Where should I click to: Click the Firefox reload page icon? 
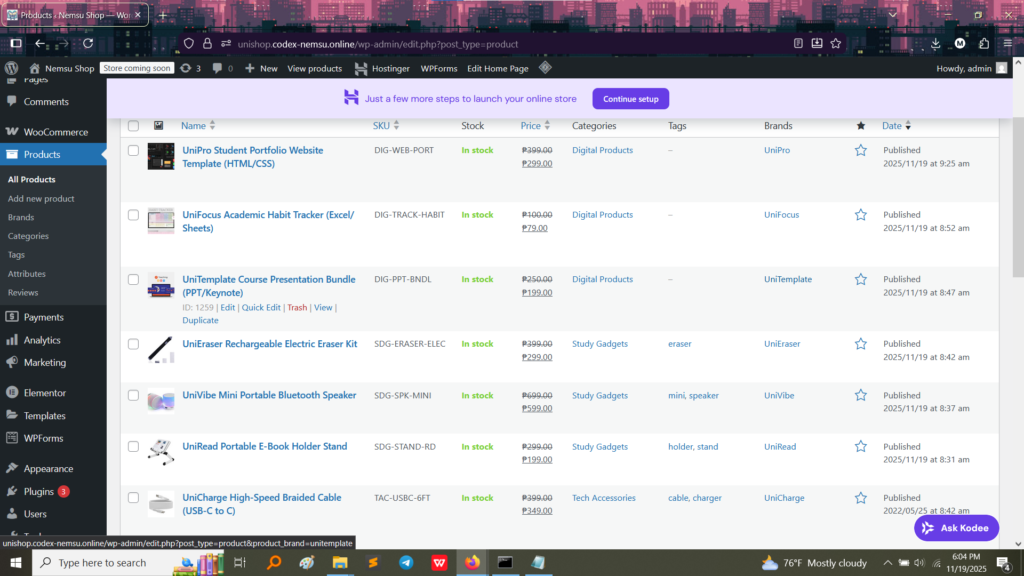point(88,43)
